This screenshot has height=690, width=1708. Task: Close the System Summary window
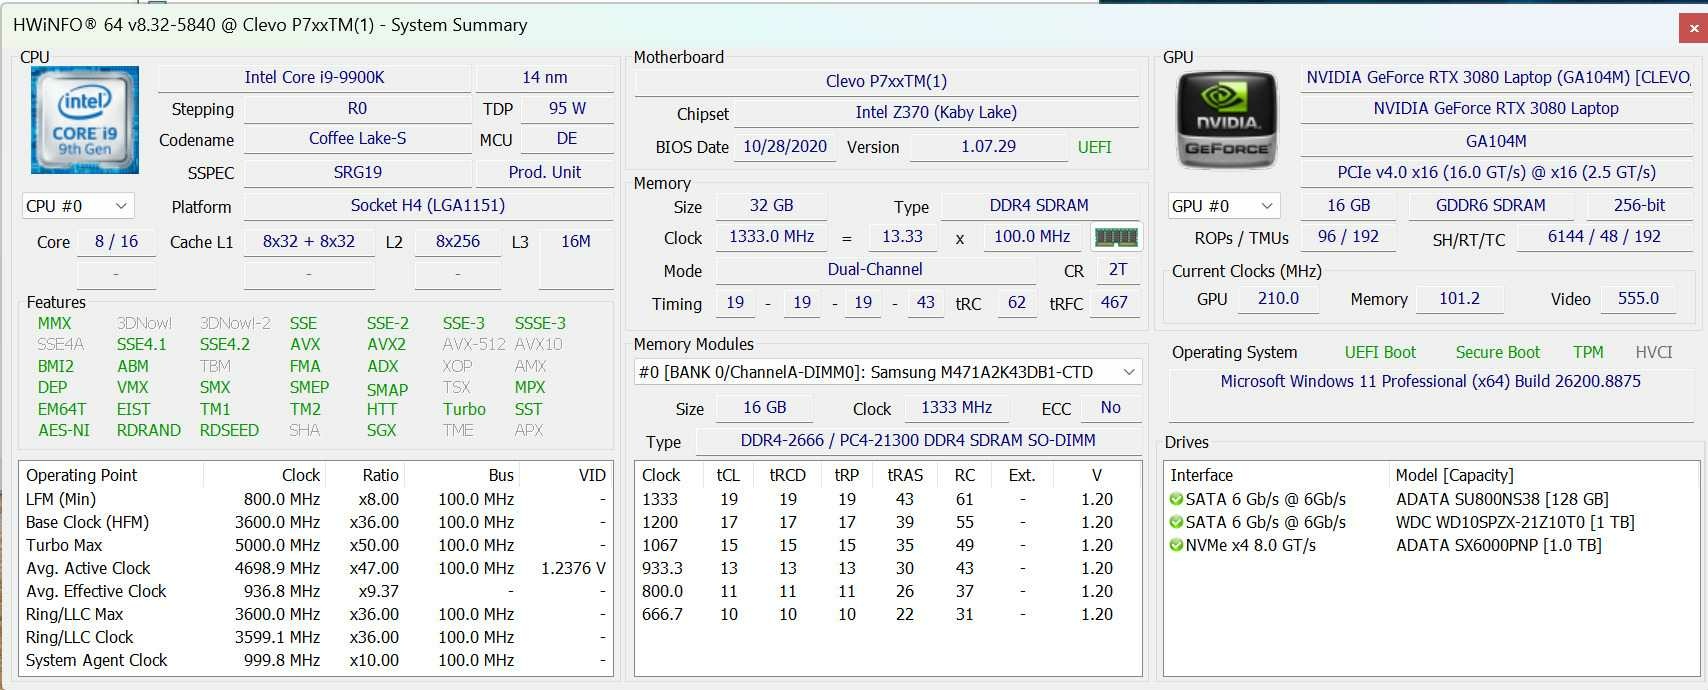pos(1691,29)
